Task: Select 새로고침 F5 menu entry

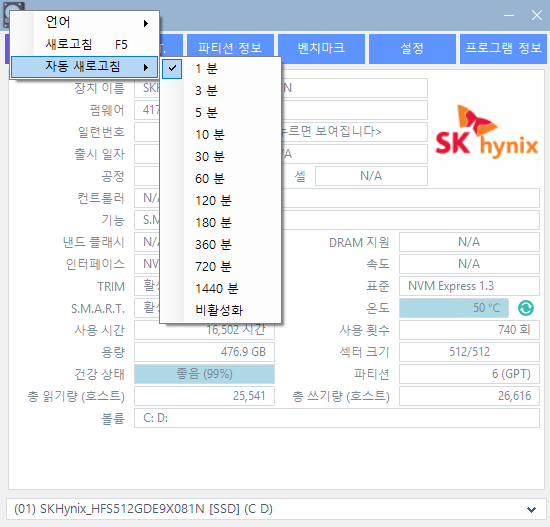Action: tap(85, 45)
